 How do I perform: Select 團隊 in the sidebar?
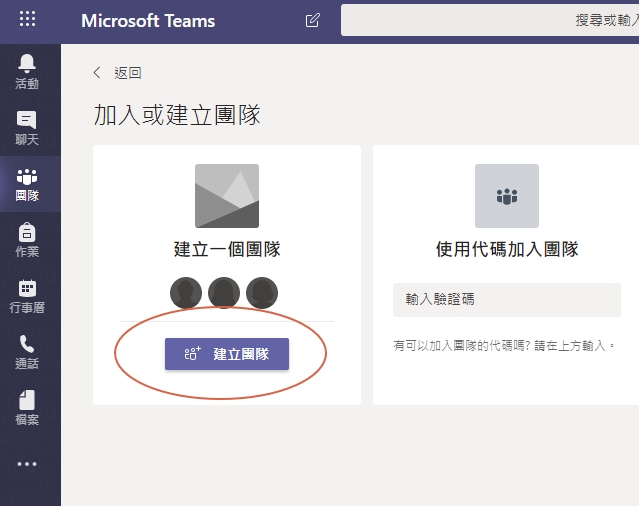tap(27, 184)
